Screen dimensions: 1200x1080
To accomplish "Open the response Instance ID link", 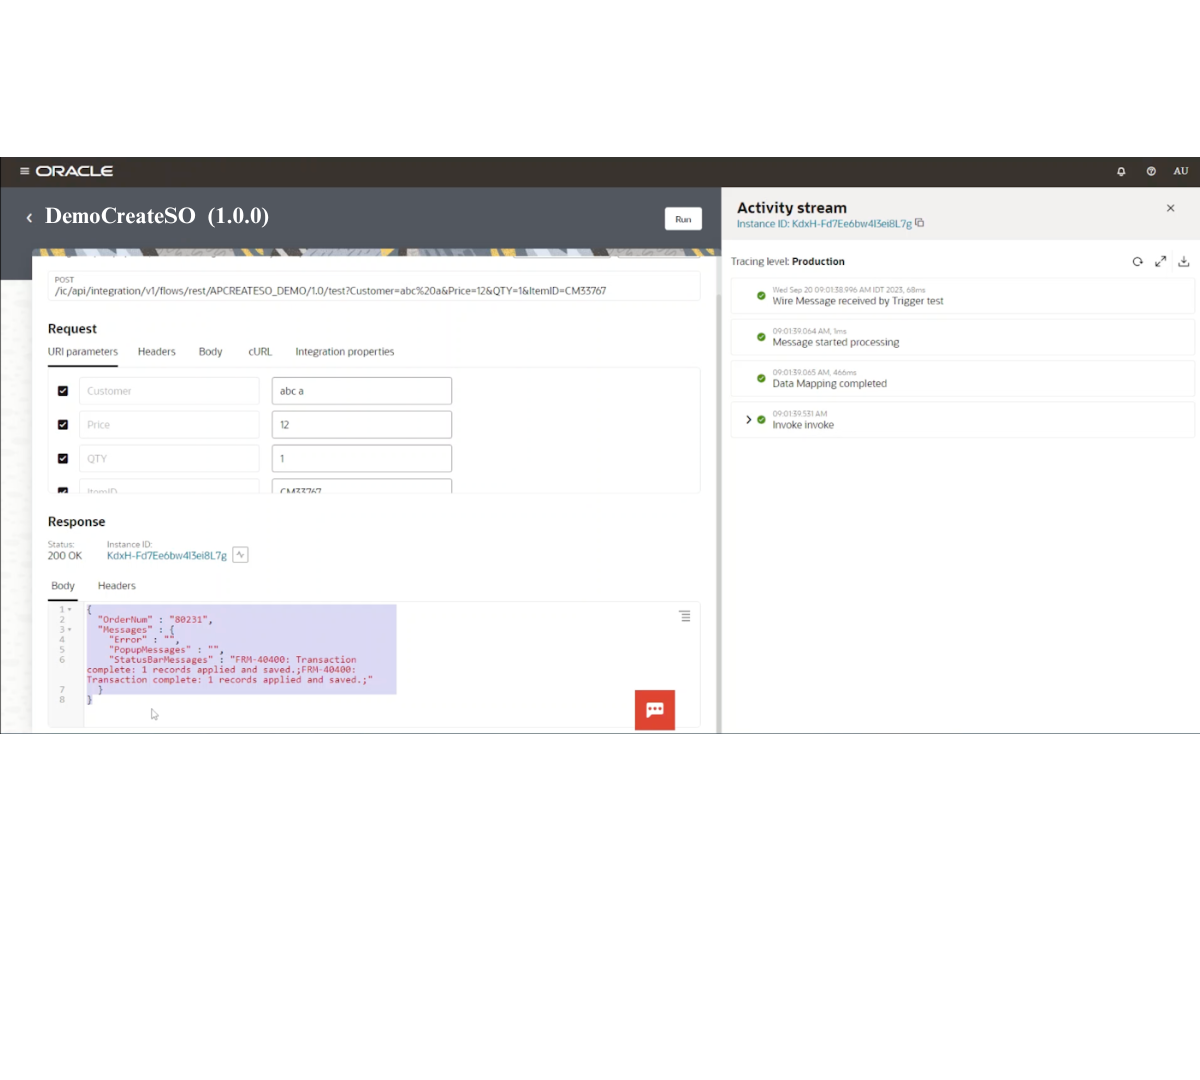I will click(x=167, y=556).
